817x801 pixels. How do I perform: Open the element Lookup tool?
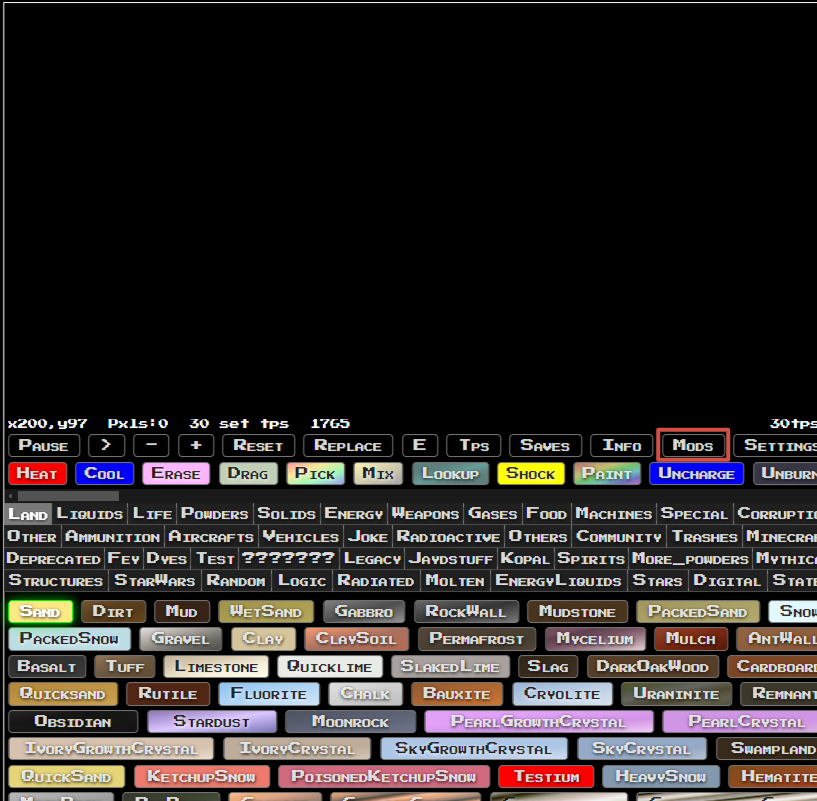click(450, 474)
